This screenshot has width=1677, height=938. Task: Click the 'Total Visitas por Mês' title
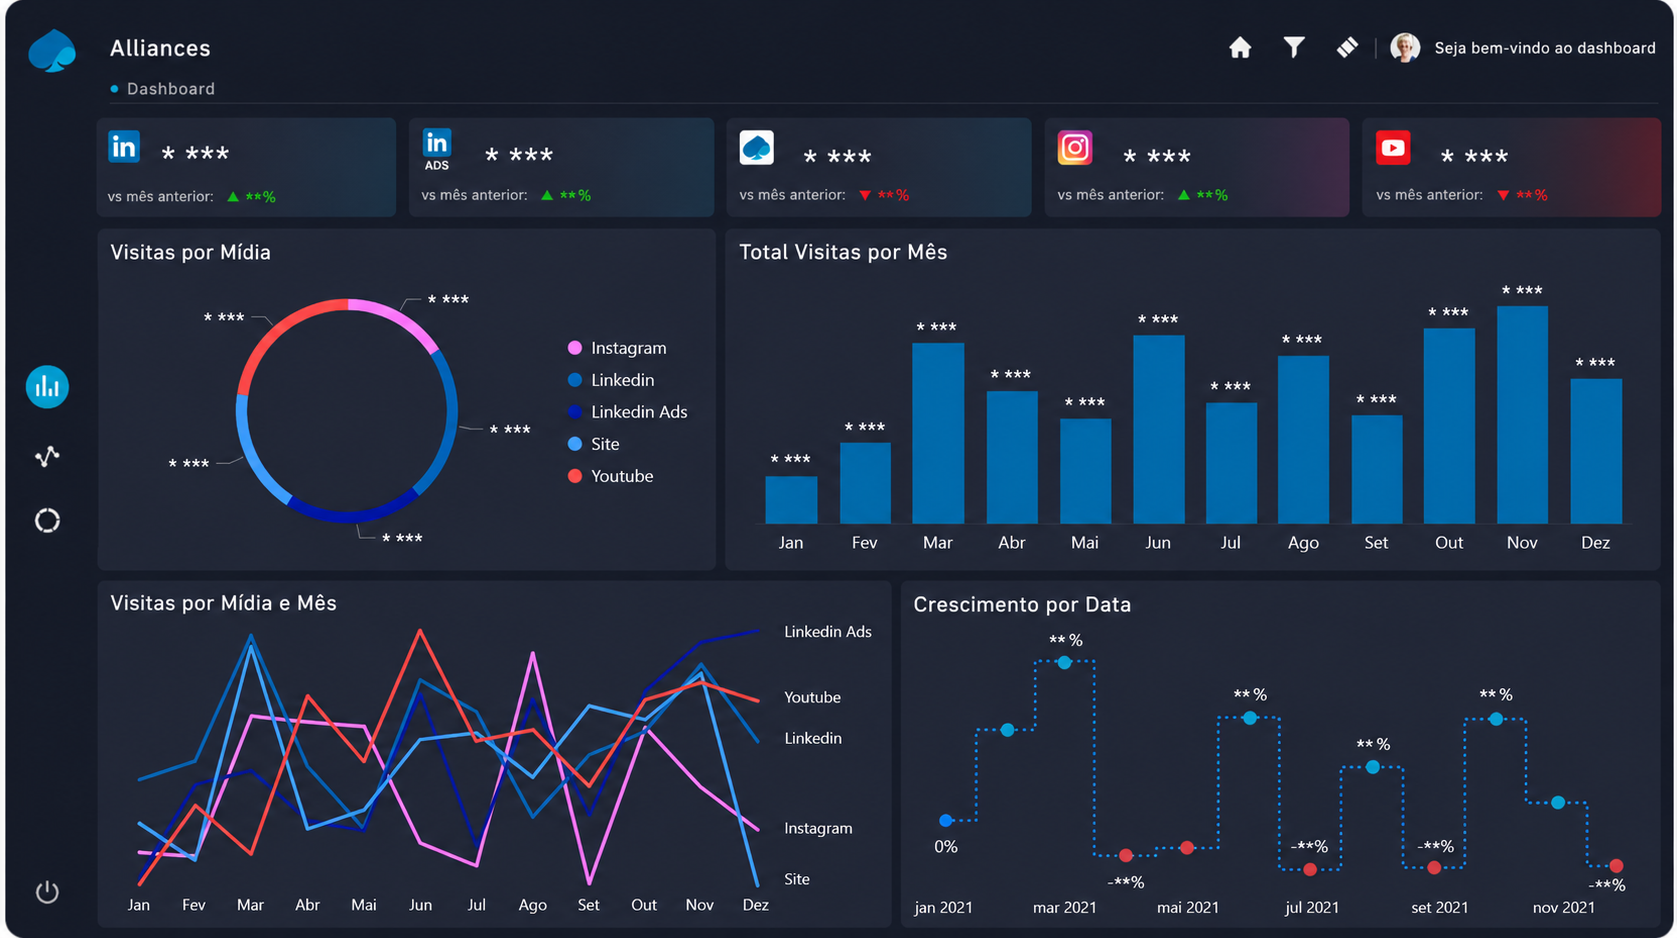pyautogui.click(x=843, y=252)
